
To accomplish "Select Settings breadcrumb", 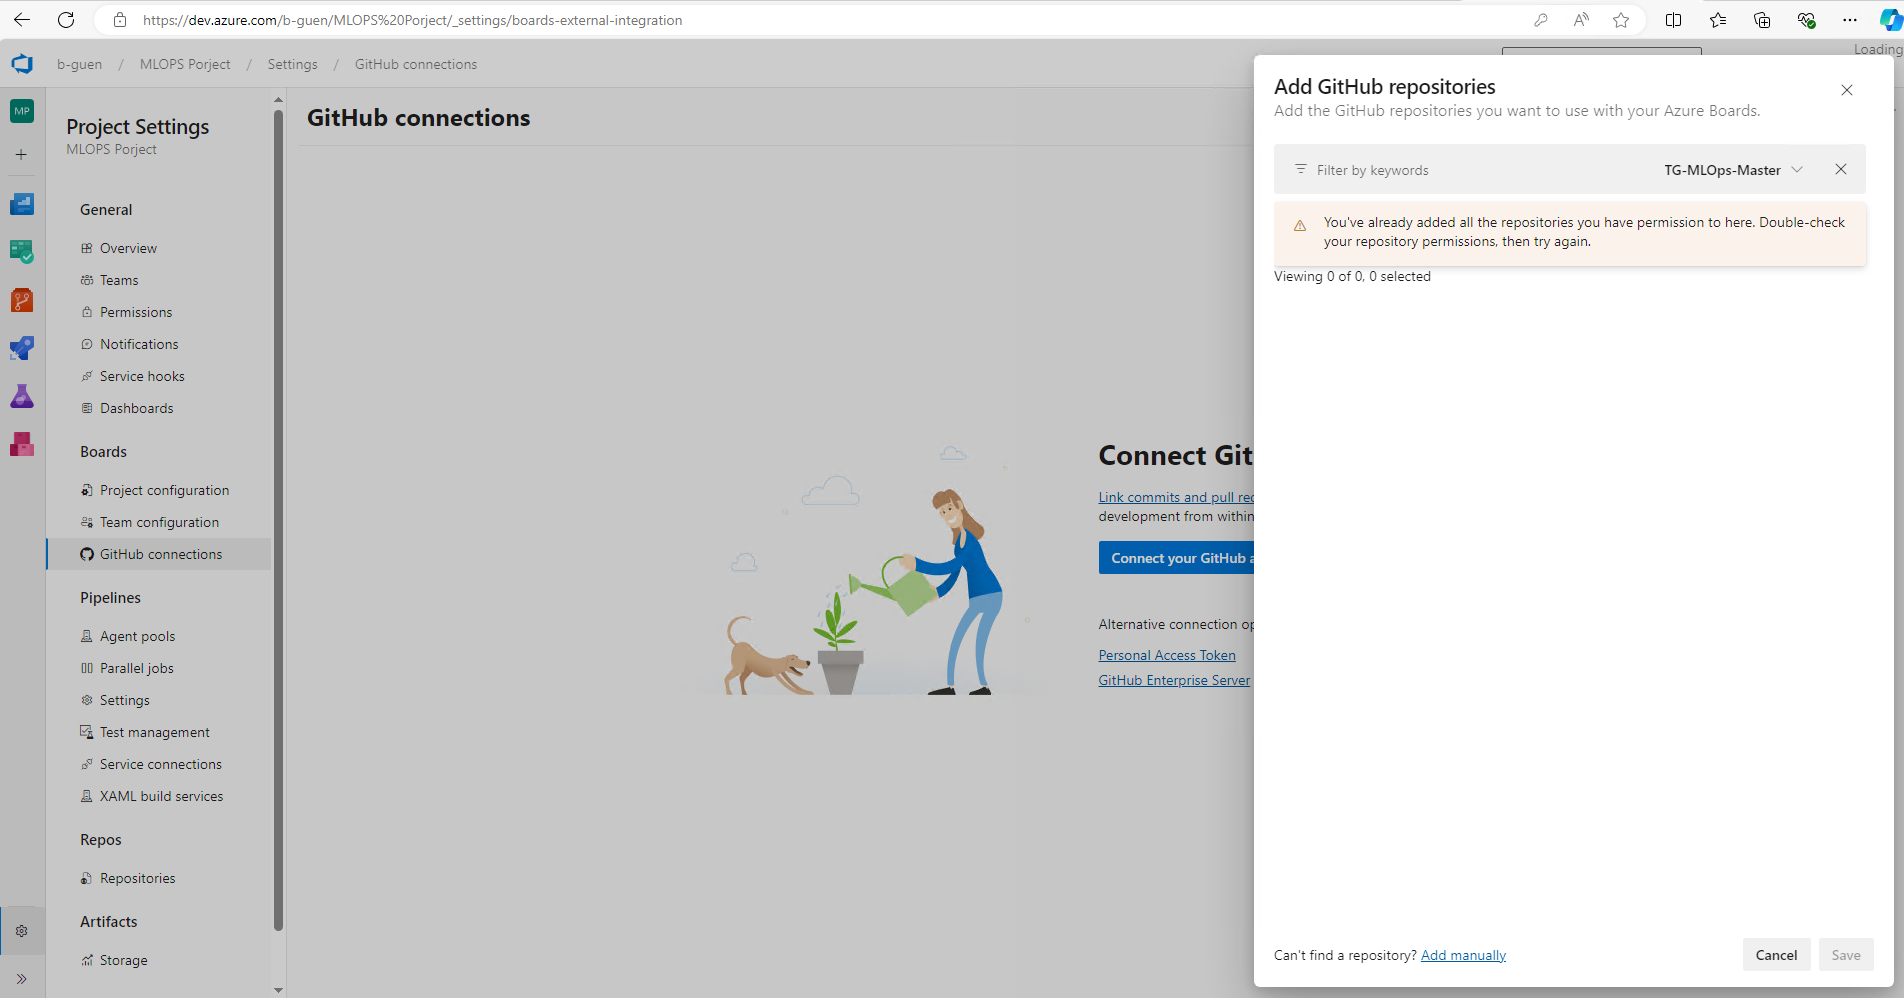I will (292, 64).
